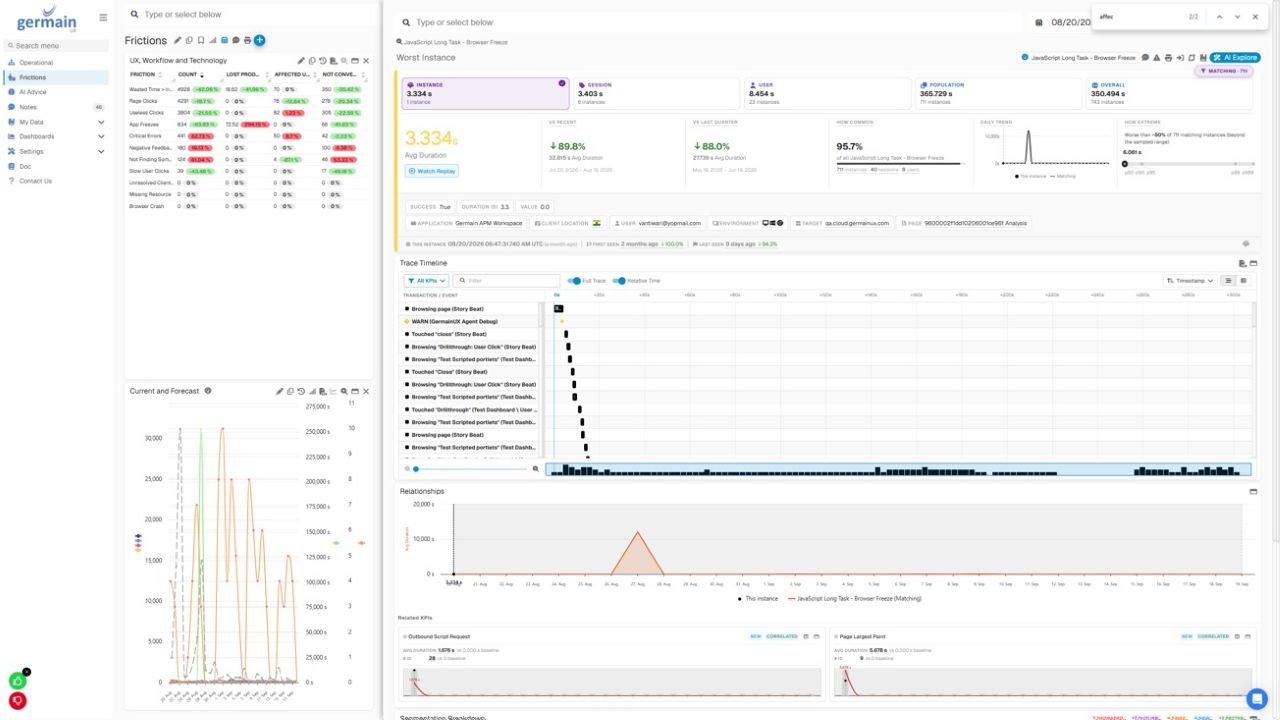Open history icon in UX, Workflow and Technology portlet
This screenshot has height=720, width=1280.
(322, 61)
